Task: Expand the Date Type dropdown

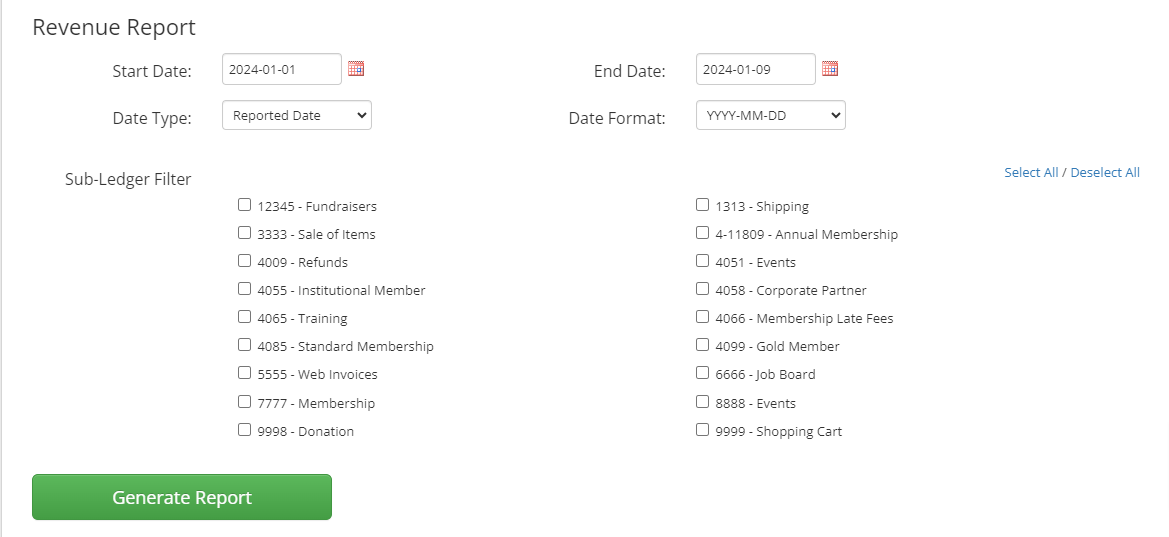Action: 296,116
